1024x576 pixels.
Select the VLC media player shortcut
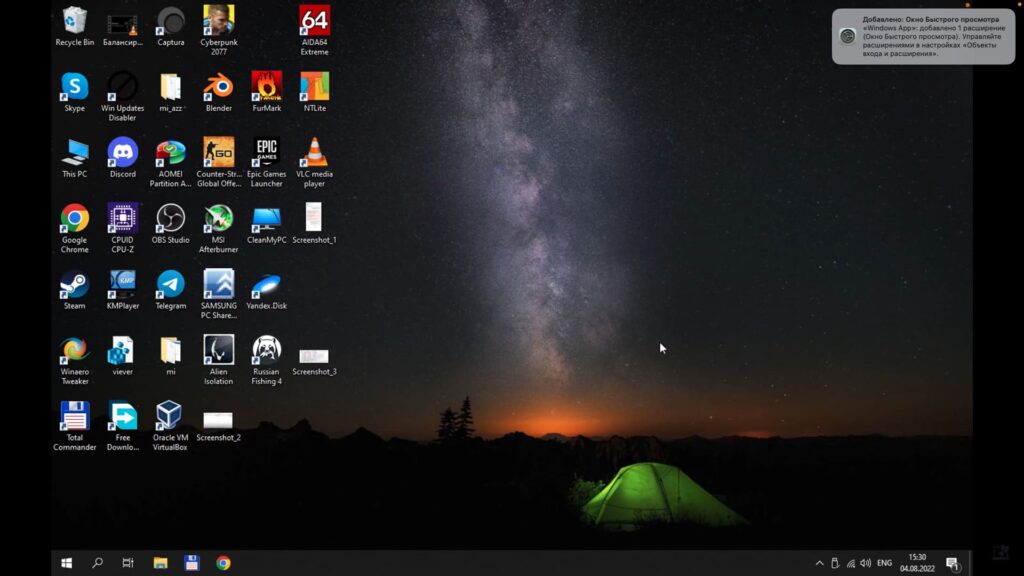coord(314,153)
